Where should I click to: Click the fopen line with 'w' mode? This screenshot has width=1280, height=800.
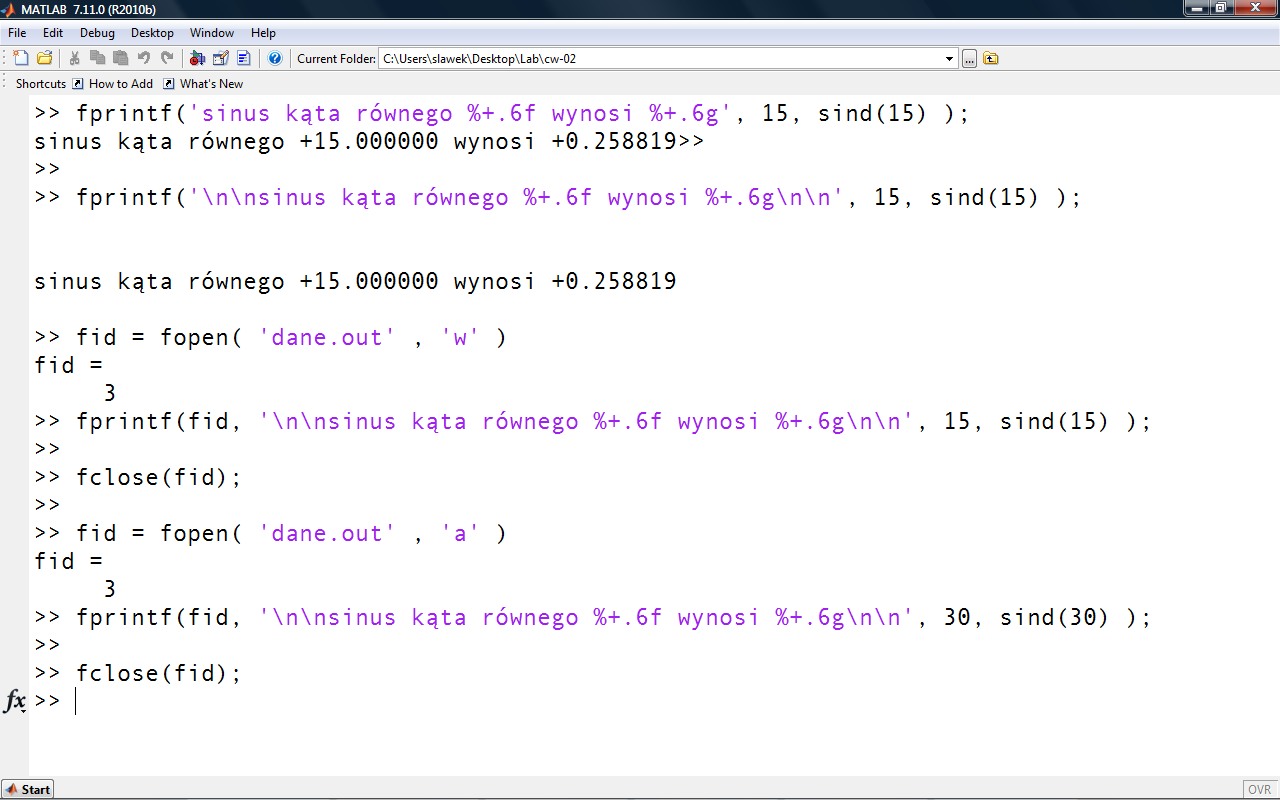pyautogui.click(x=270, y=337)
